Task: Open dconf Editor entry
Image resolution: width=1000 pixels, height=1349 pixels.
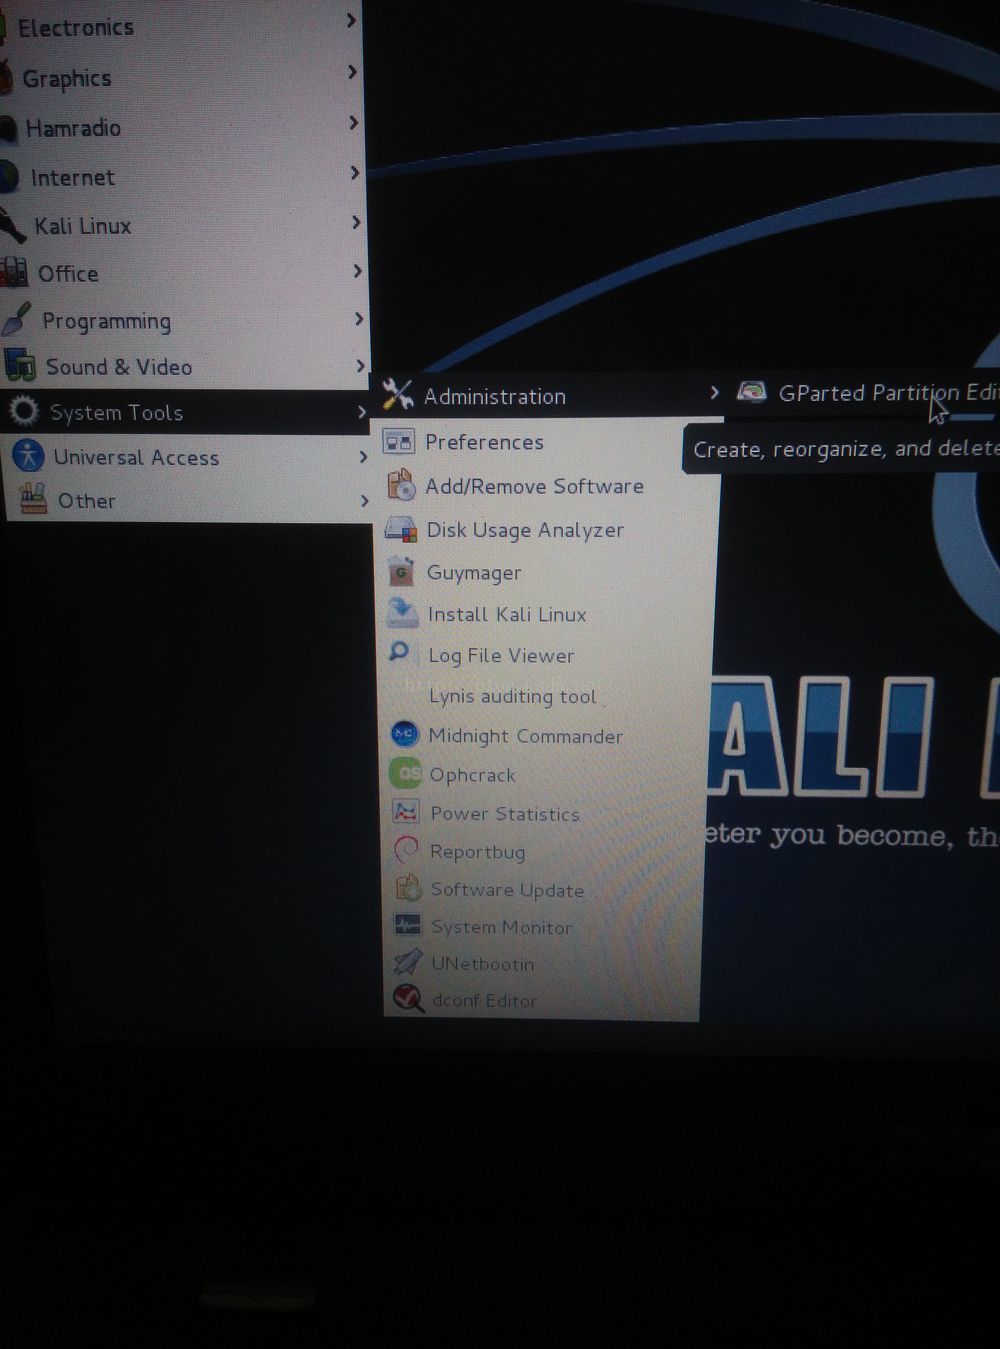Action: click(x=543, y=999)
